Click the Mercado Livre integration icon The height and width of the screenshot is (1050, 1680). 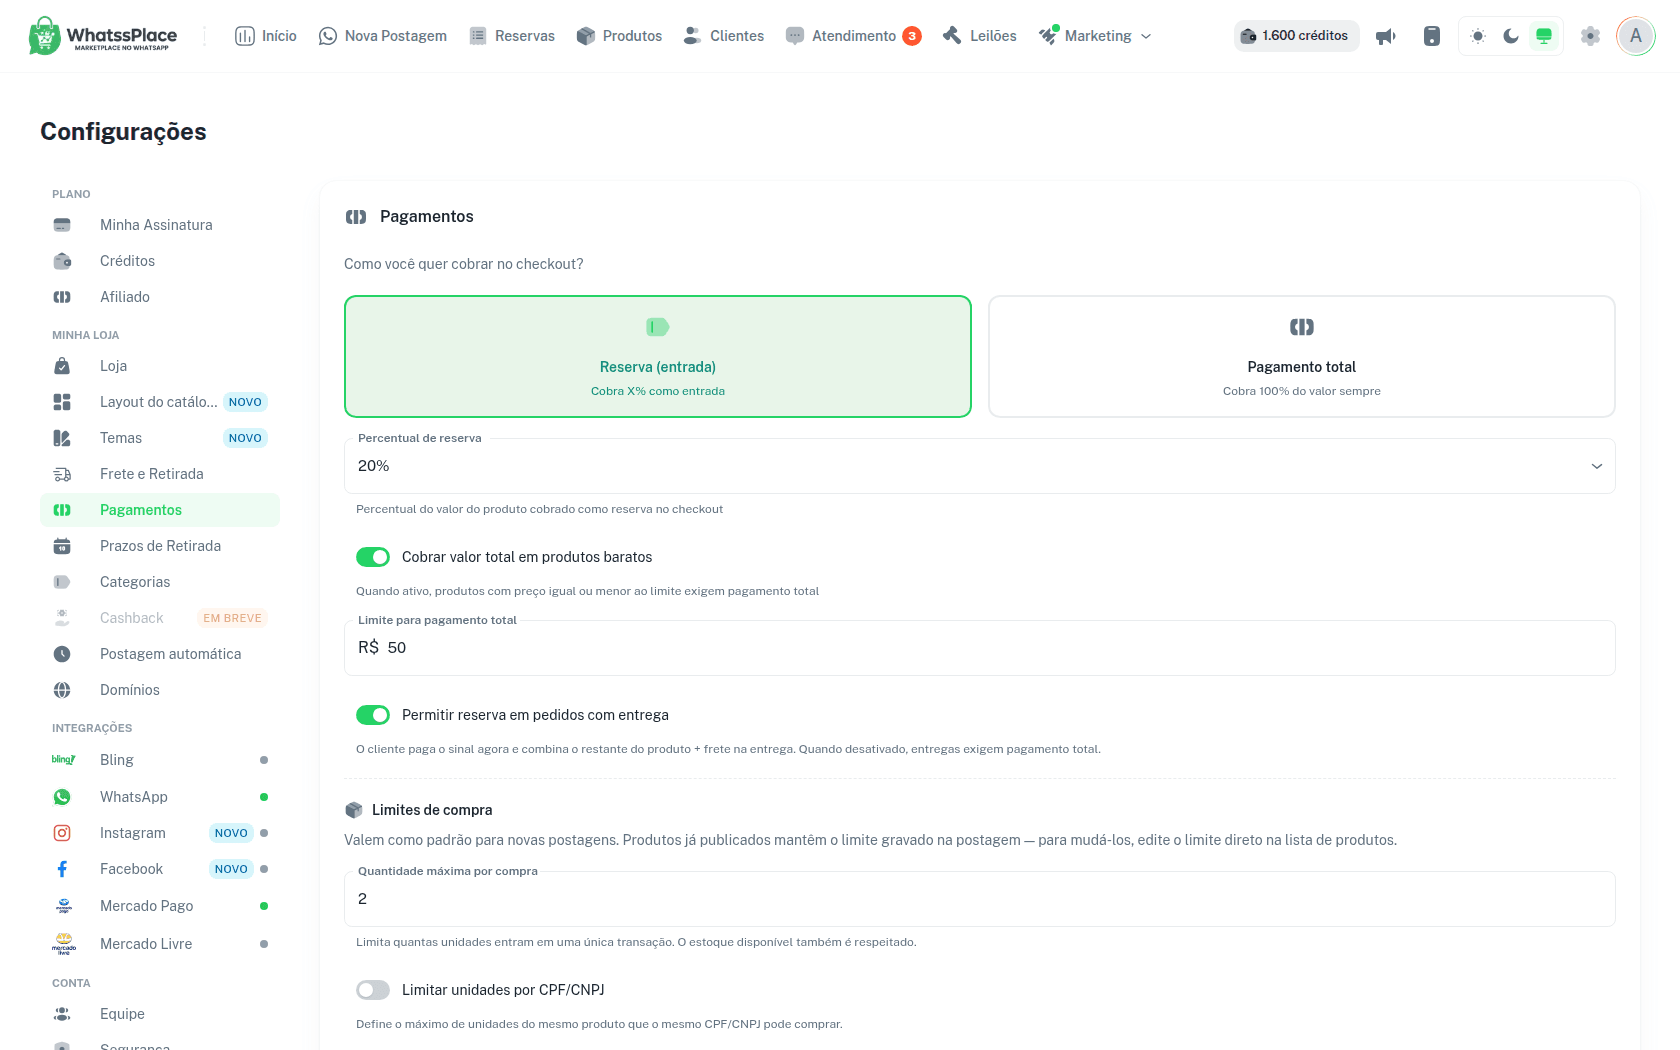[64, 944]
